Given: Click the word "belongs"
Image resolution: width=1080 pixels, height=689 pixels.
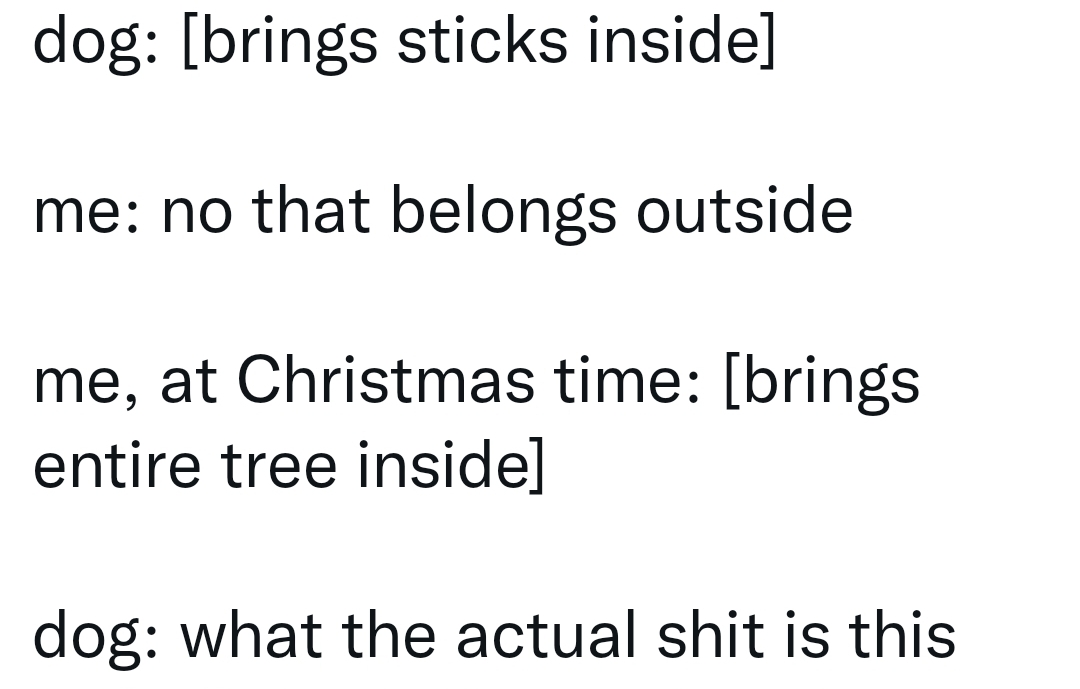Looking at the screenshot, I should [x=503, y=213].
